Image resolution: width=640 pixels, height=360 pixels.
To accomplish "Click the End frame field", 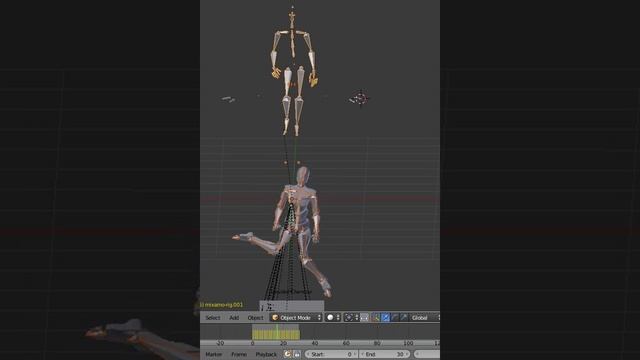I will coord(384,354).
